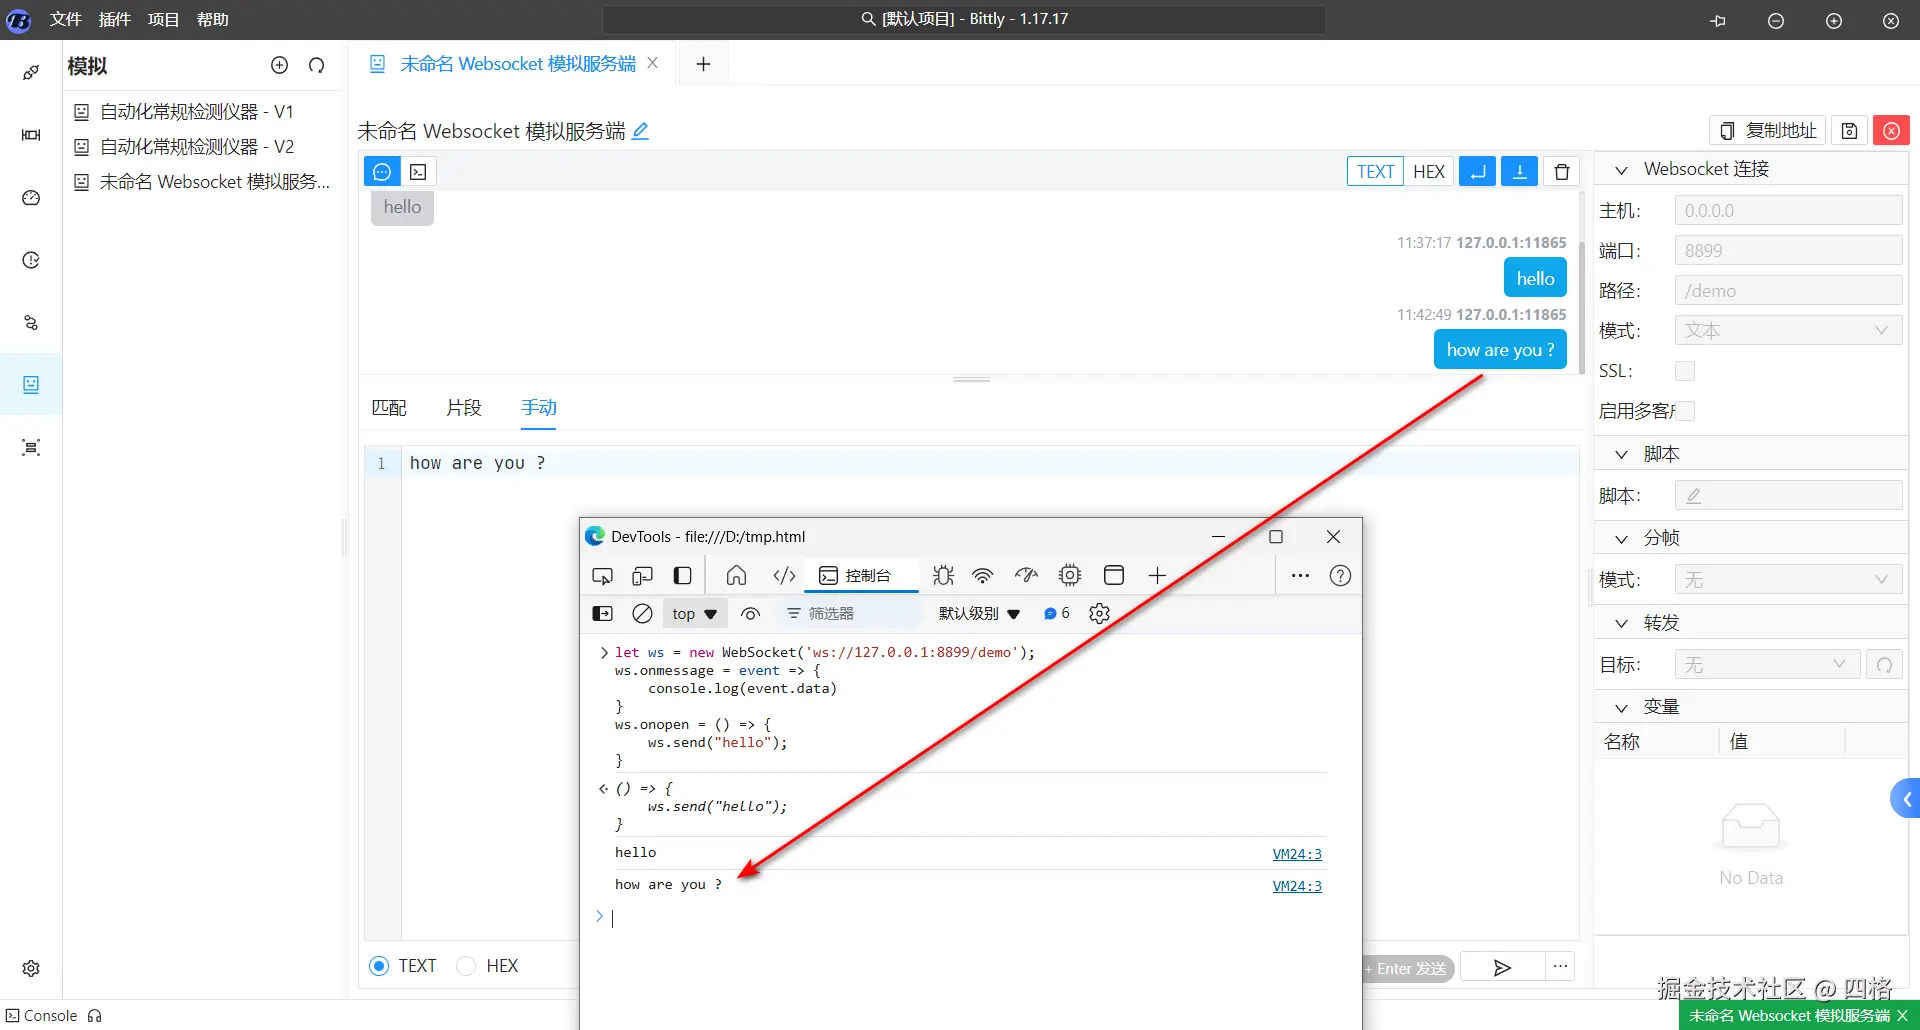
Task: Open the 分帧 模式 dropdown
Action: pyautogui.click(x=1788, y=580)
